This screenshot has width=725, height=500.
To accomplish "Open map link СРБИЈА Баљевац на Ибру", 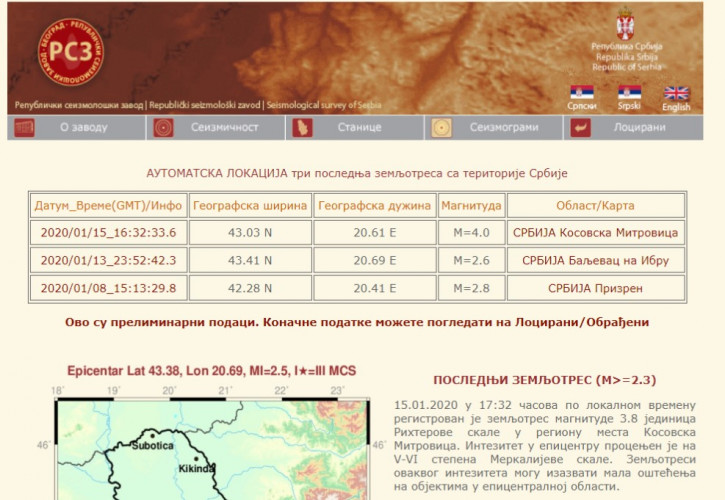I will [x=596, y=260].
